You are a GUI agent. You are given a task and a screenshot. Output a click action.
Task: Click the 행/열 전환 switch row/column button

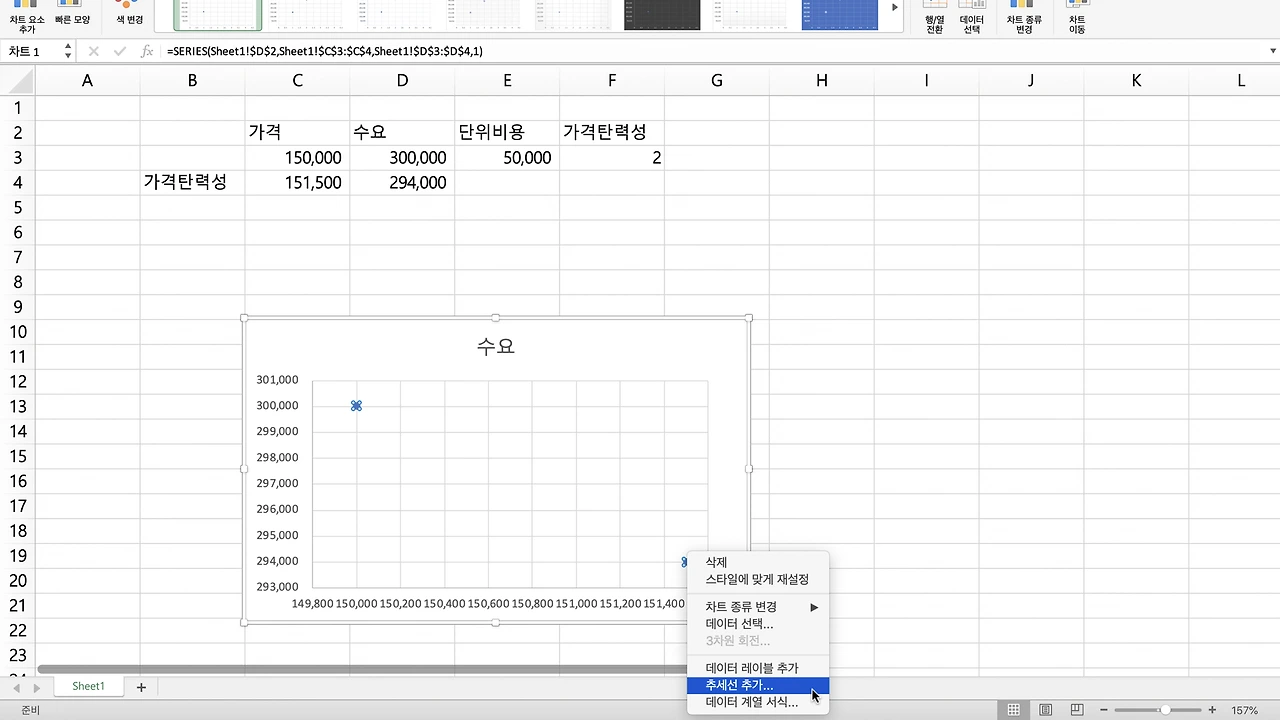(935, 16)
